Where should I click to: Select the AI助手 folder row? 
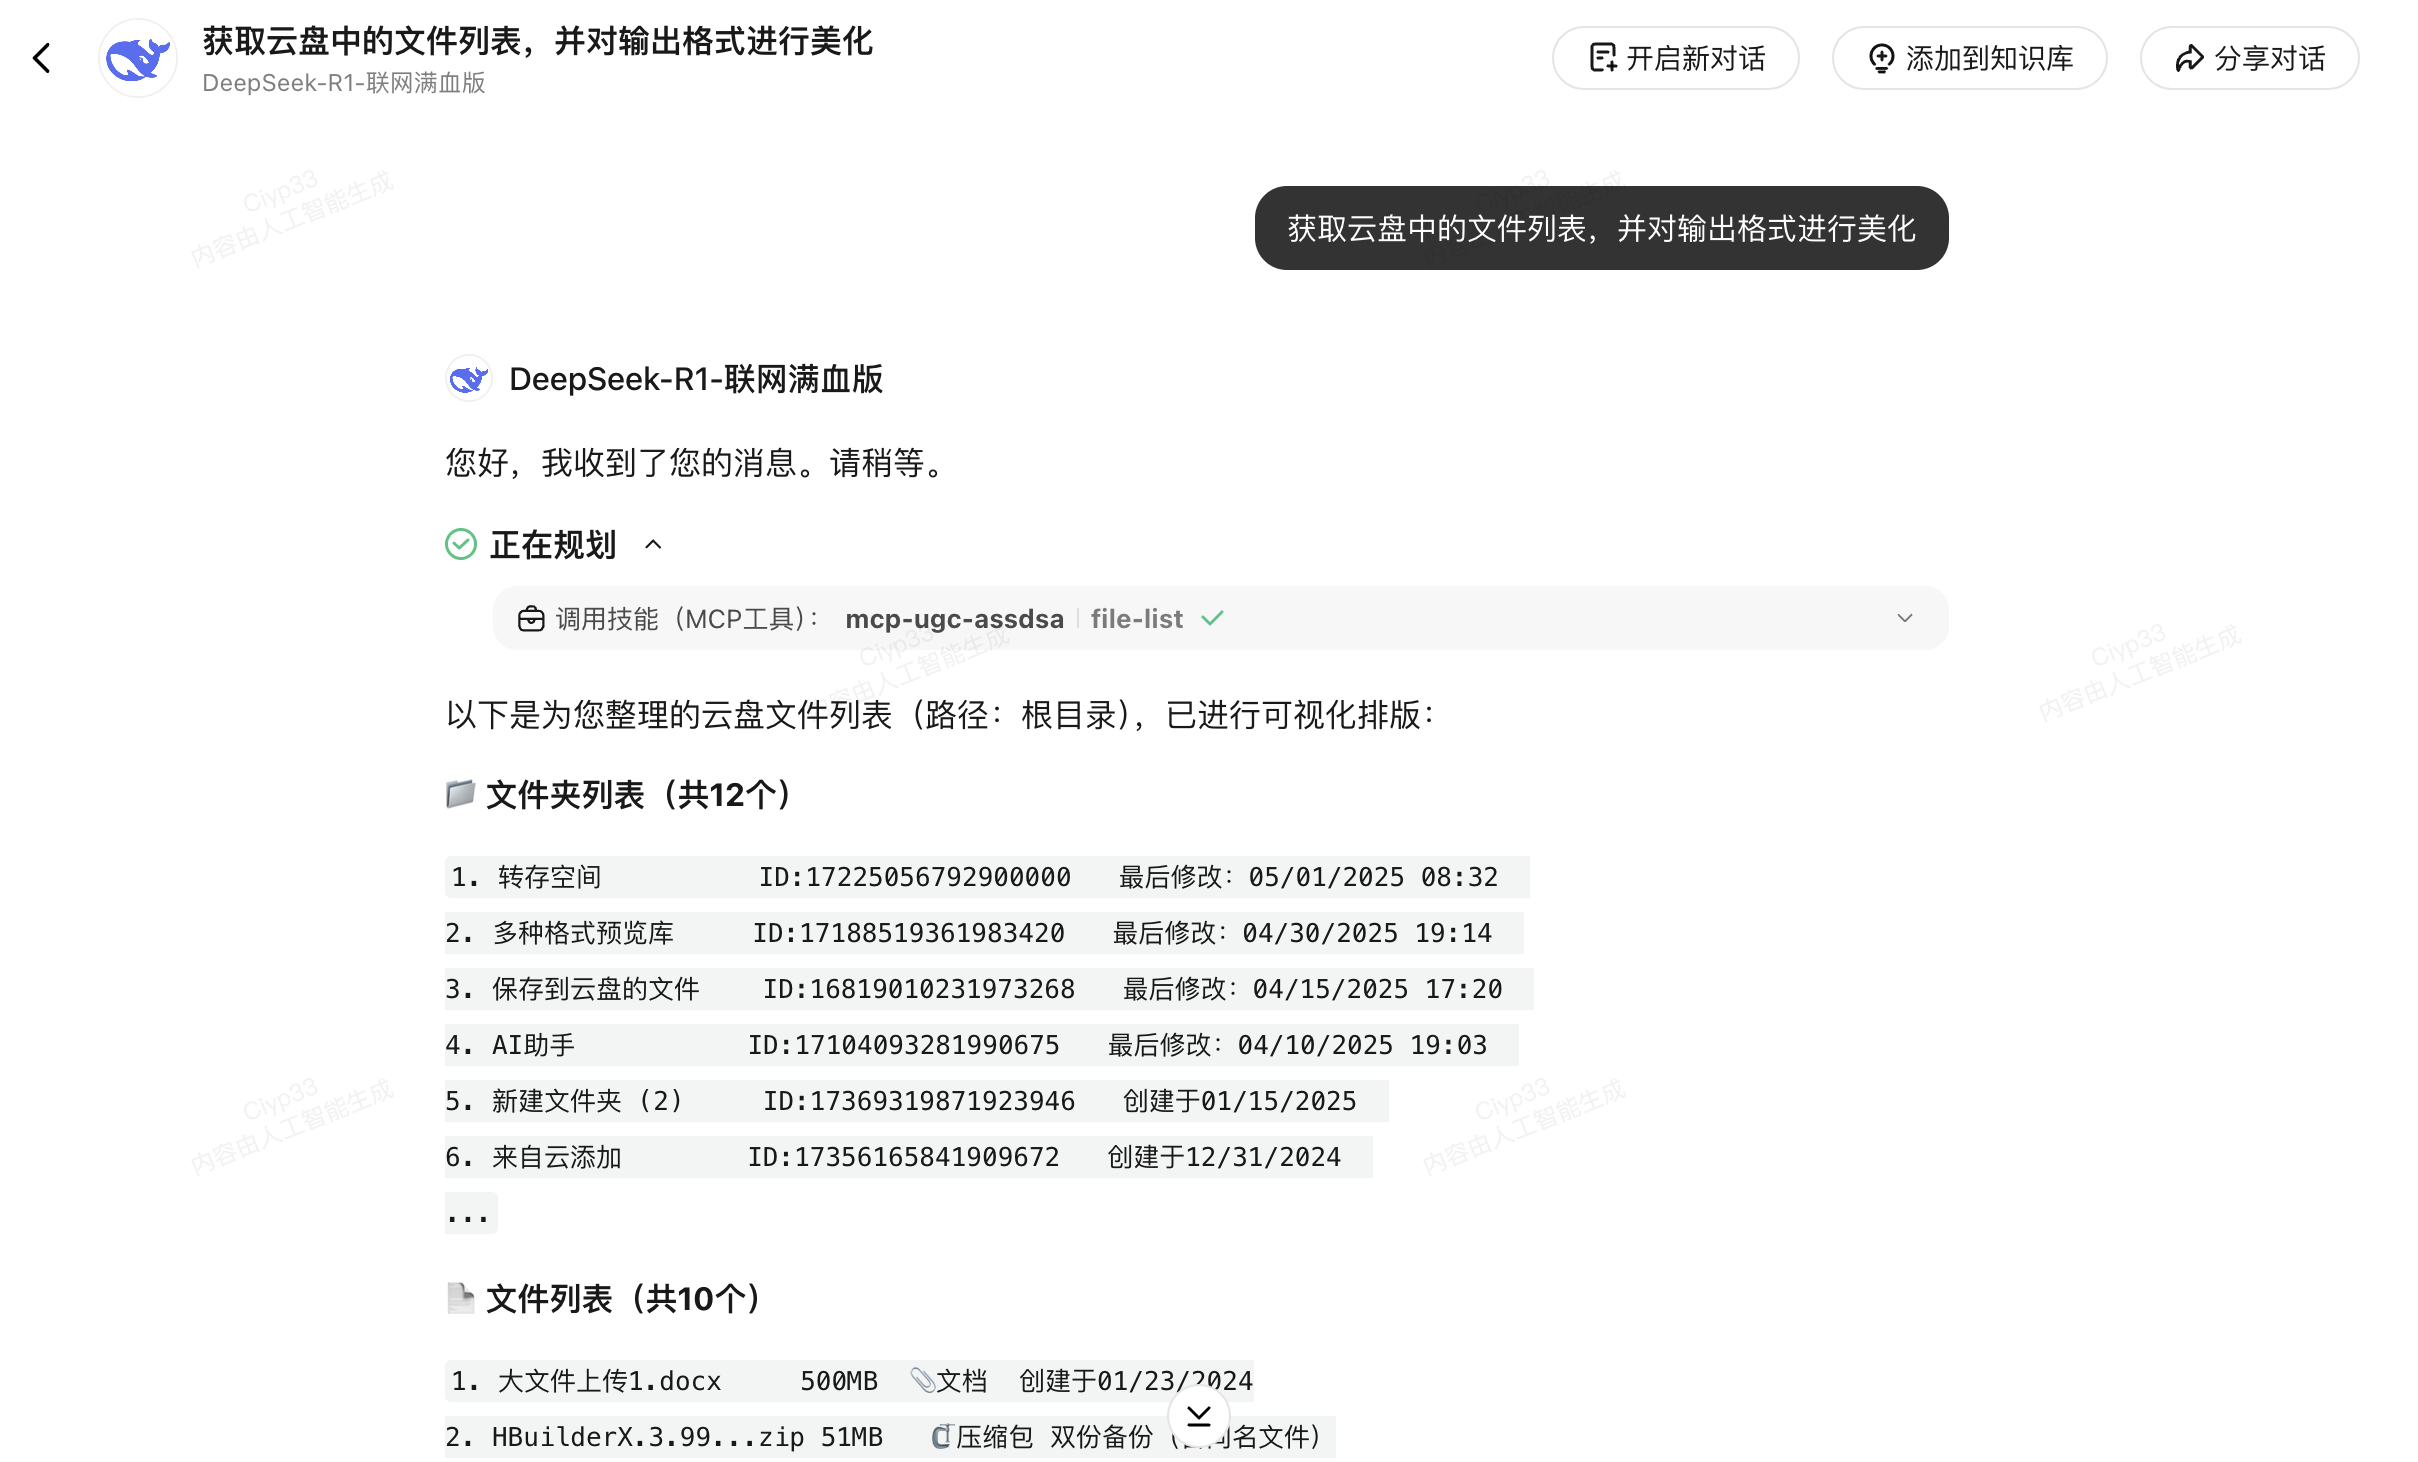981,1045
